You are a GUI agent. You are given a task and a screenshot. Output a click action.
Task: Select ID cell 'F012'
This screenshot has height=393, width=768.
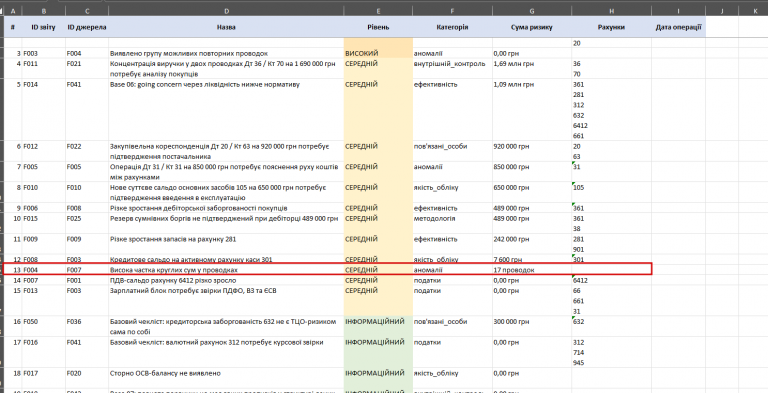44,151
